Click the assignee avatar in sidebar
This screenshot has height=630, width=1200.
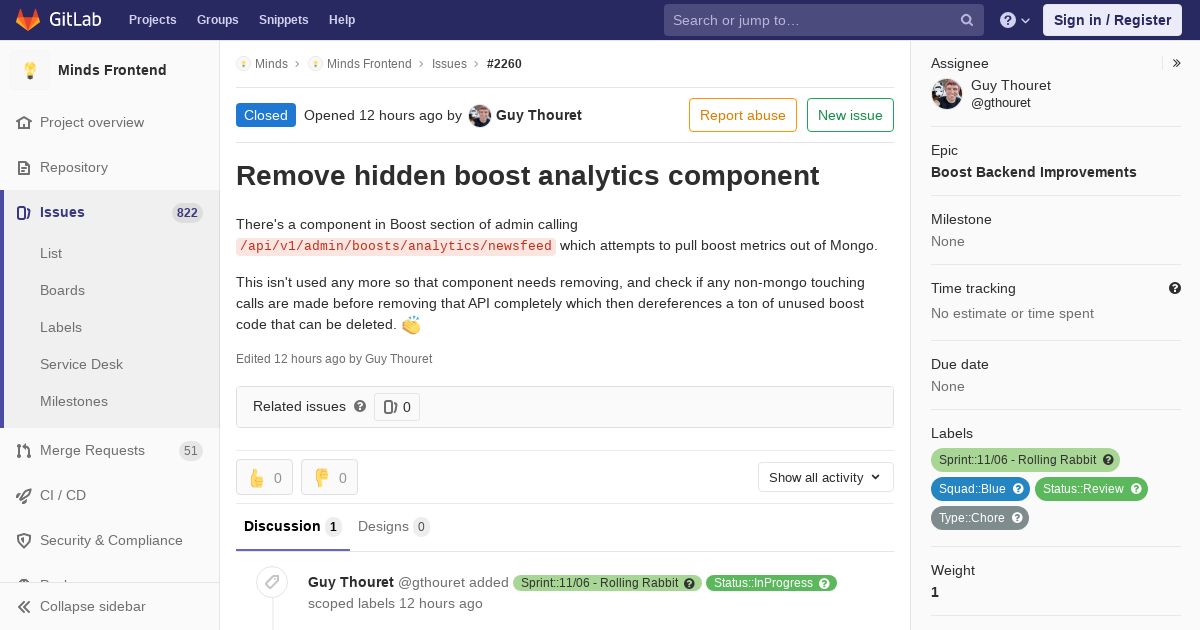tap(947, 94)
